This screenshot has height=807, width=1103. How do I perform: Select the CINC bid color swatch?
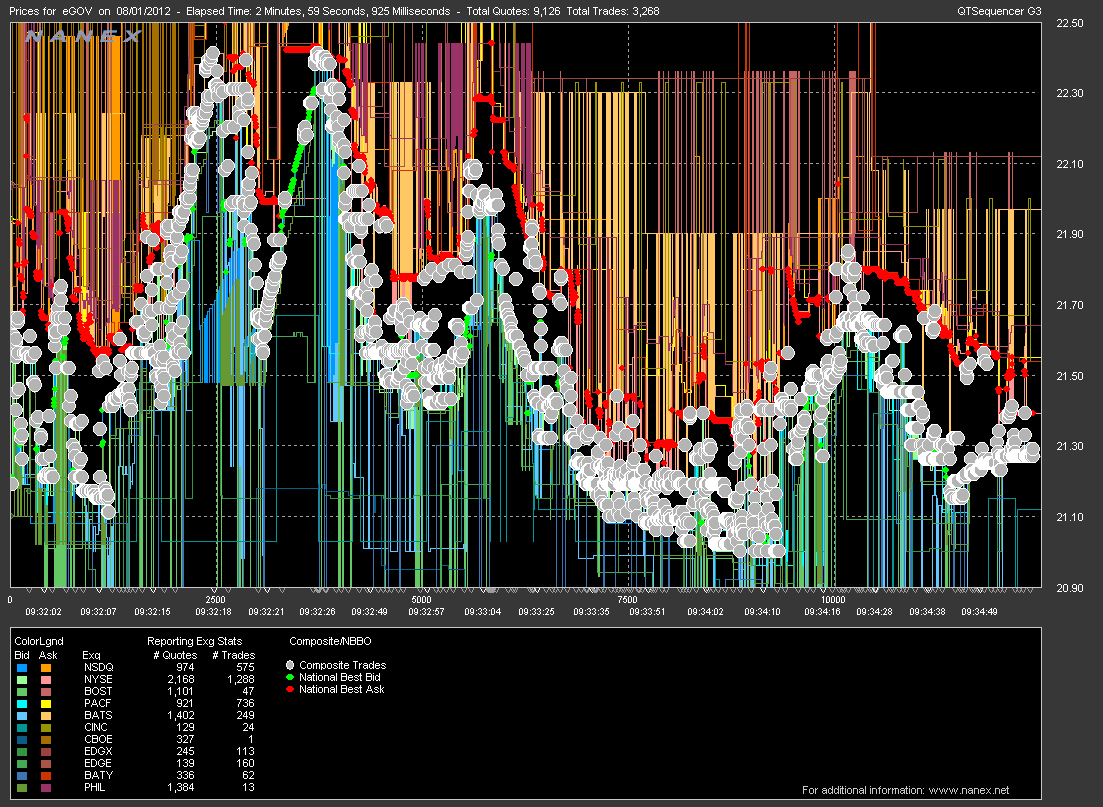(22, 727)
